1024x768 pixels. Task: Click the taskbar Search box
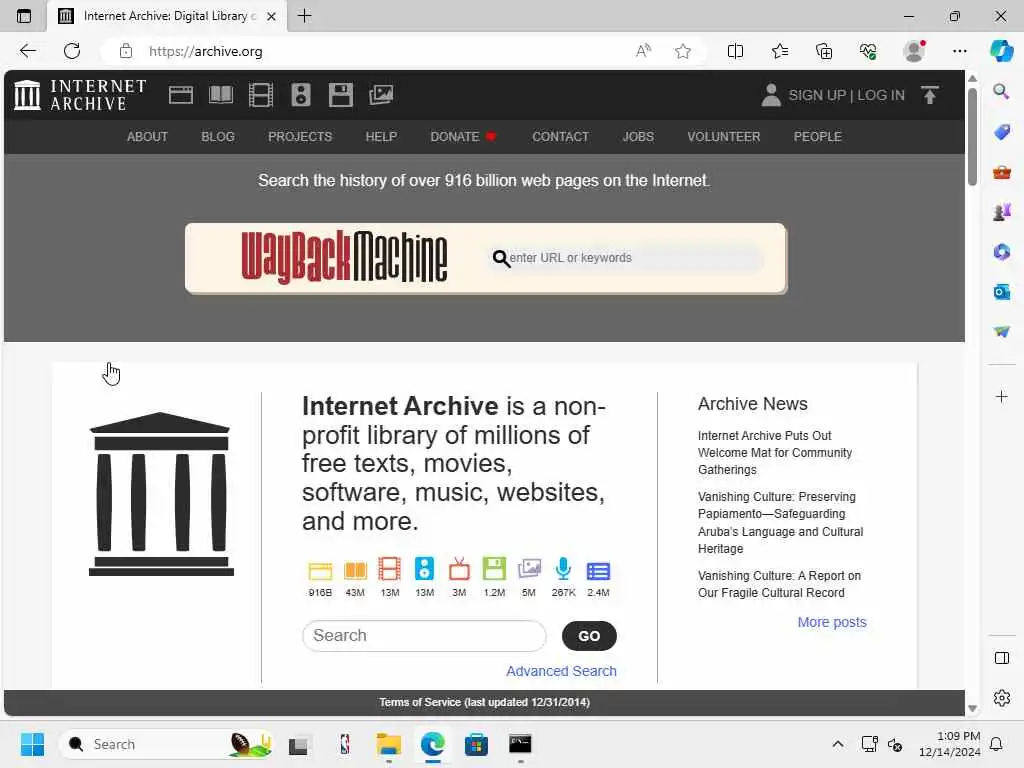167,744
